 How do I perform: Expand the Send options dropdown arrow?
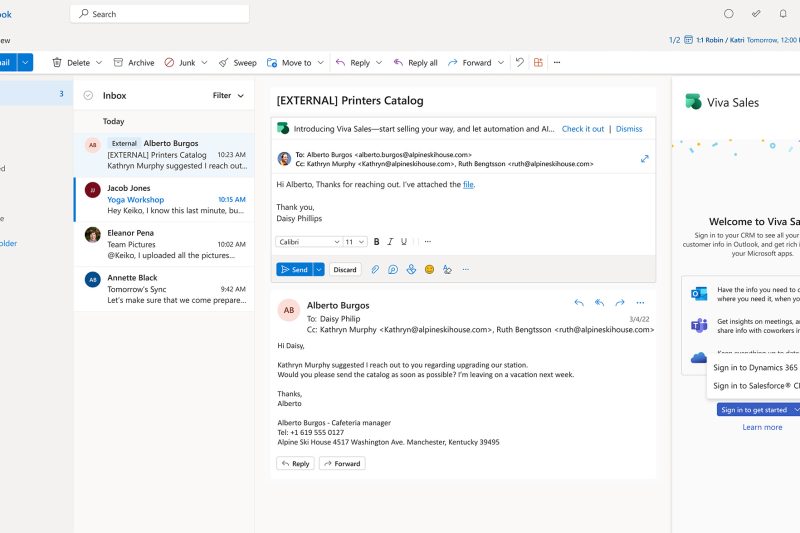click(x=318, y=269)
